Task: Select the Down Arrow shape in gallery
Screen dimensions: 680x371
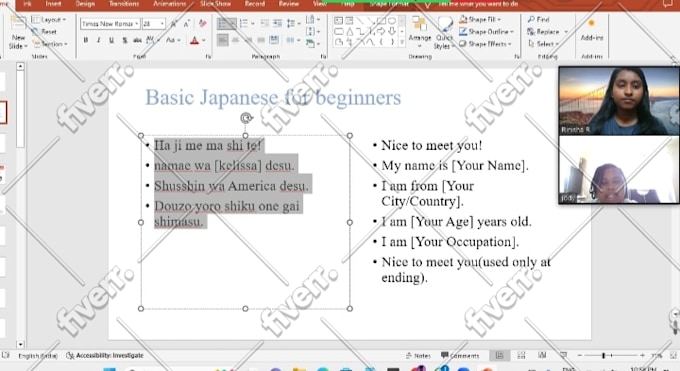Action: coord(392,31)
